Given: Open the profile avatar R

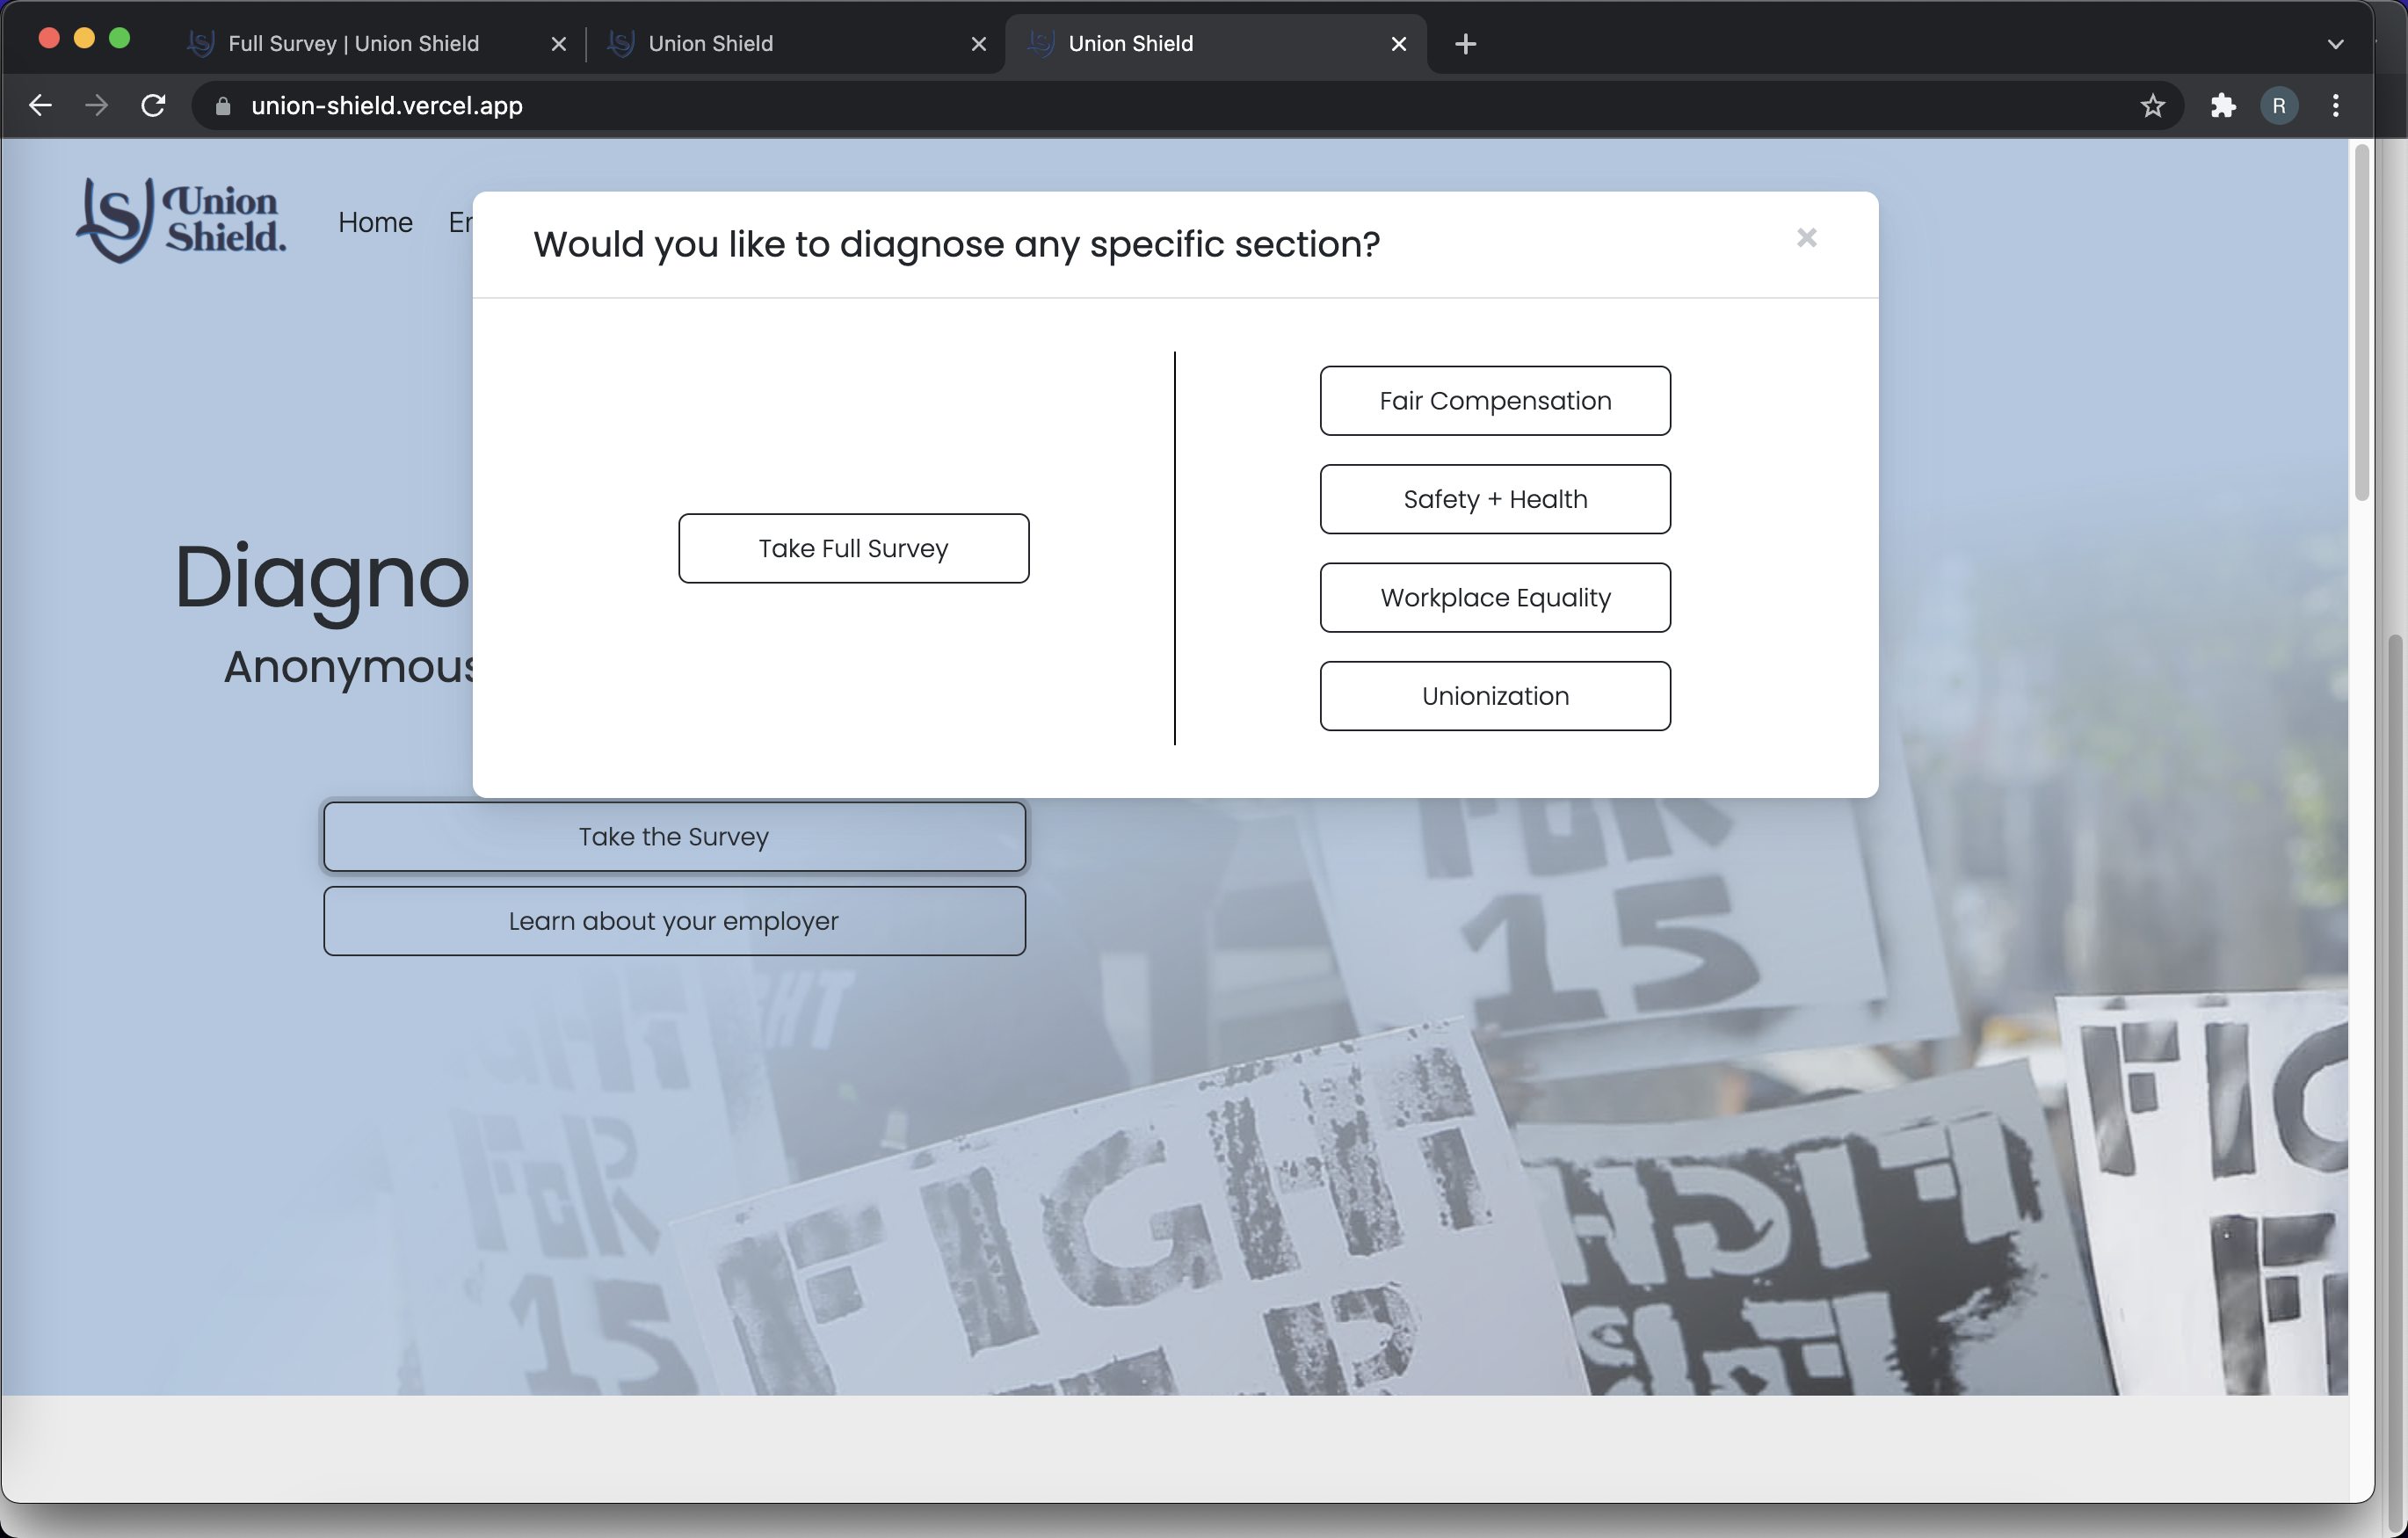Looking at the screenshot, I should pyautogui.click(x=2279, y=105).
